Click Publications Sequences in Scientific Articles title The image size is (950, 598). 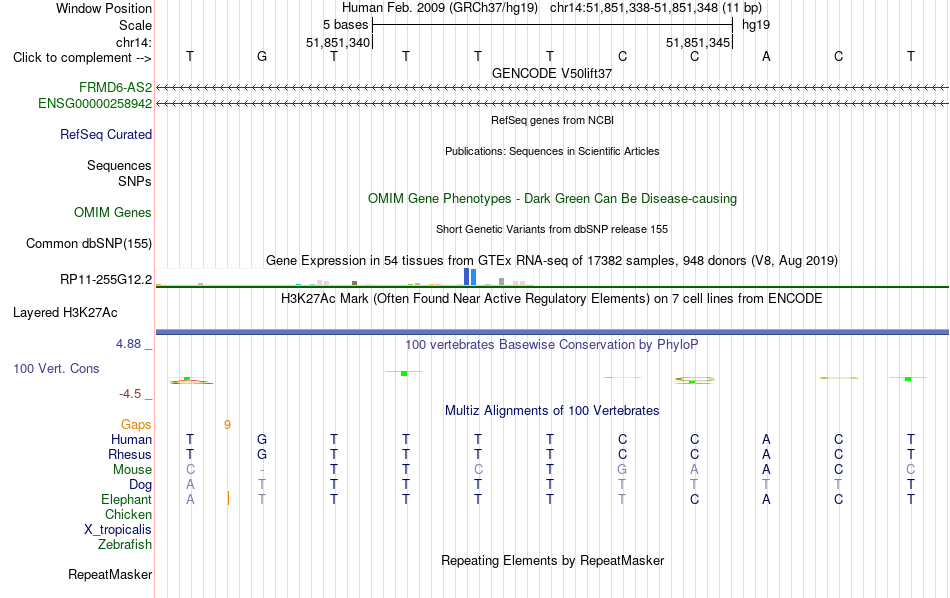coord(552,151)
